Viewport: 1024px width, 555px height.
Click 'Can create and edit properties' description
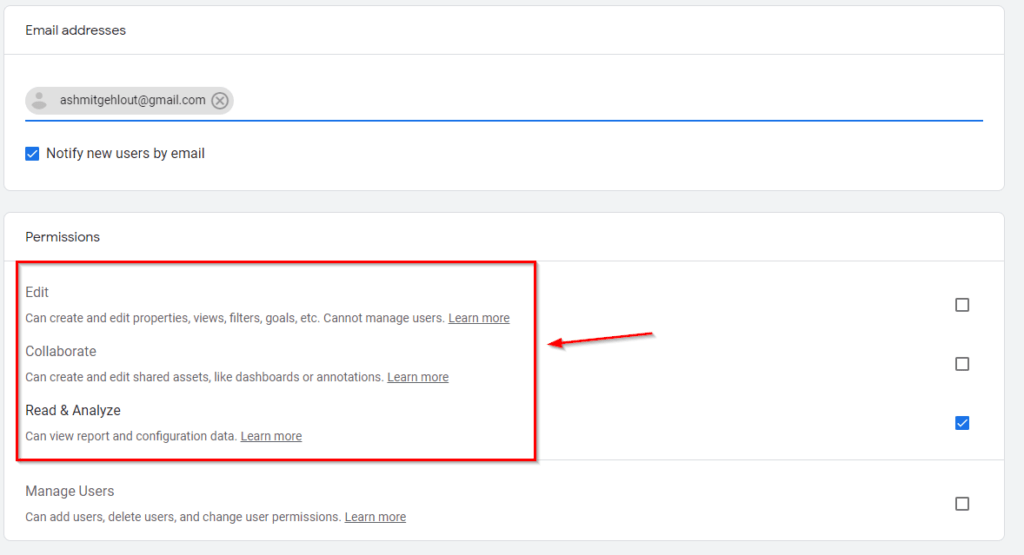(235, 318)
